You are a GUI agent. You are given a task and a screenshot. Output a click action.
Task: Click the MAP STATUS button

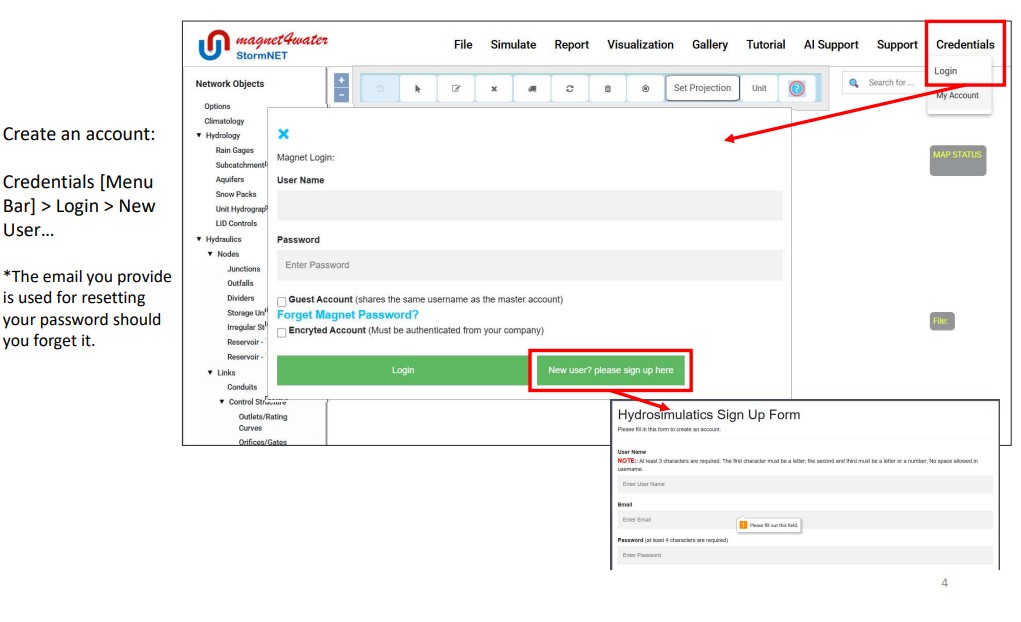pos(957,160)
